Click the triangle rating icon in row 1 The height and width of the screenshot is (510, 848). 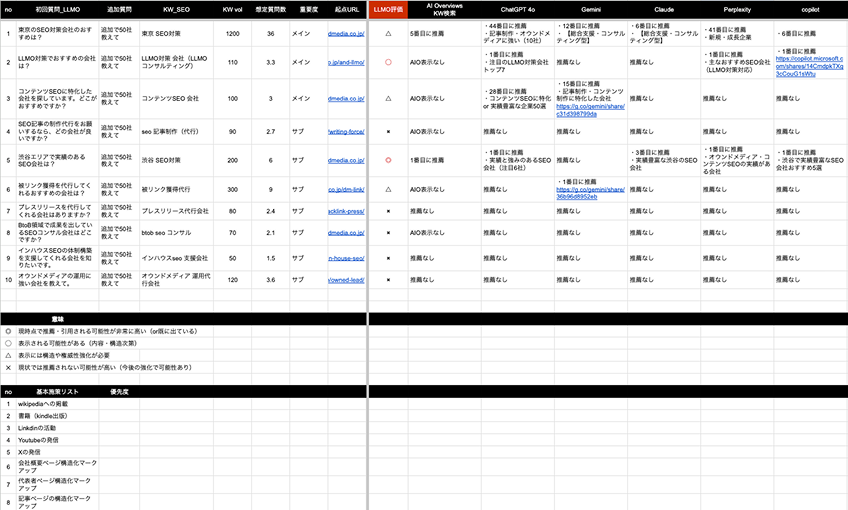pyautogui.click(x=388, y=33)
